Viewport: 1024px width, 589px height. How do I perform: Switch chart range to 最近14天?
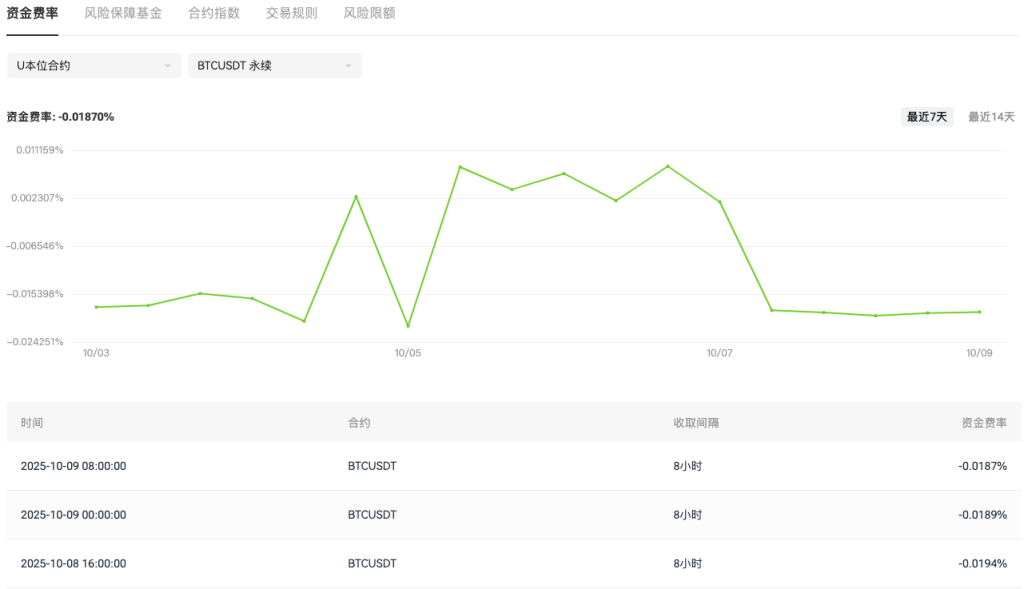pyautogui.click(x=991, y=117)
